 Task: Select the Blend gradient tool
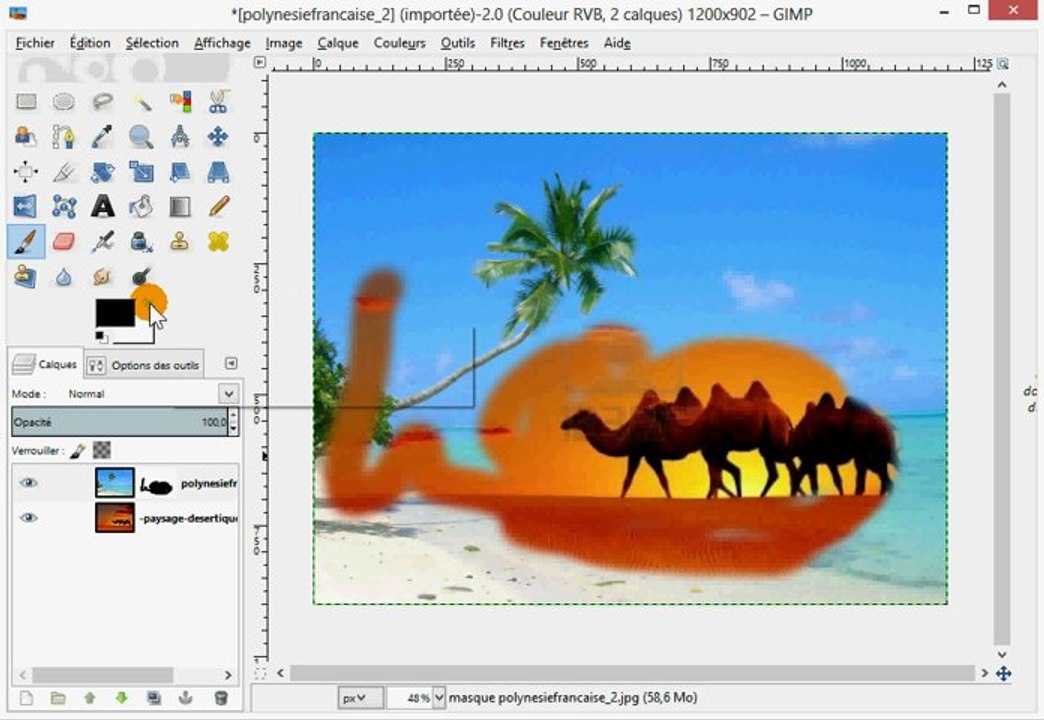[x=180, y=206]
